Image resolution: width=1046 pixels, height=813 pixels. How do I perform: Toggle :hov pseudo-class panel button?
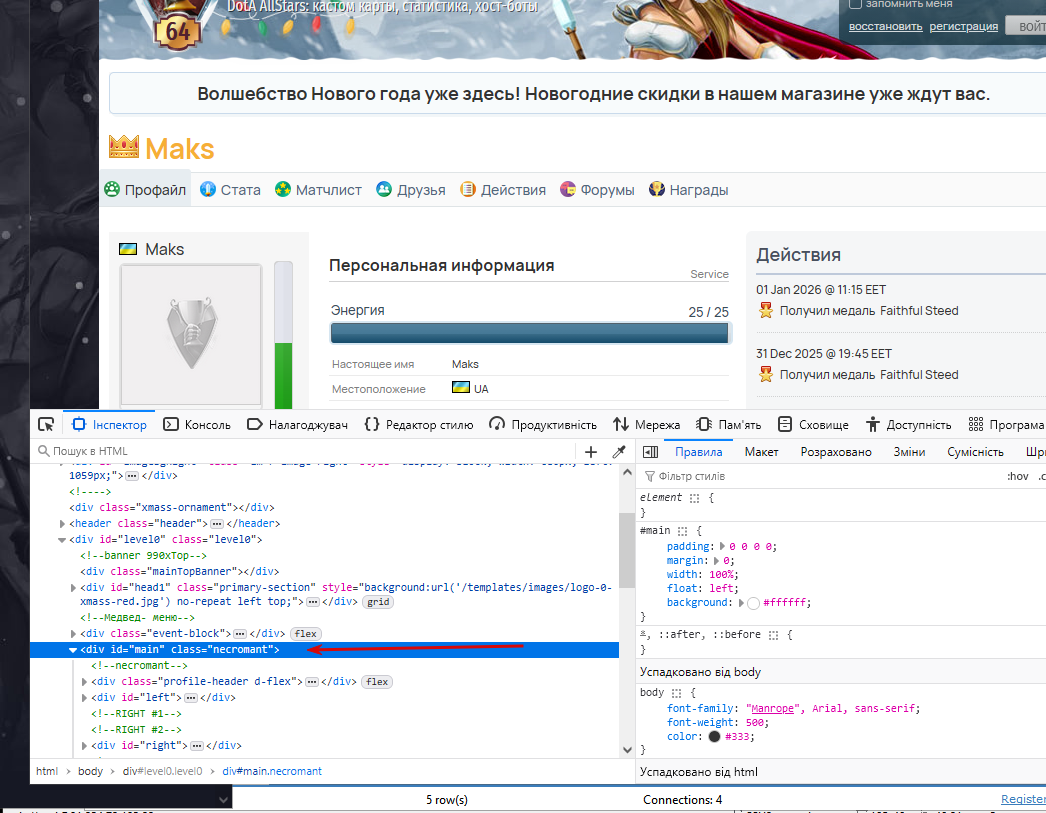coord(1017,476)
